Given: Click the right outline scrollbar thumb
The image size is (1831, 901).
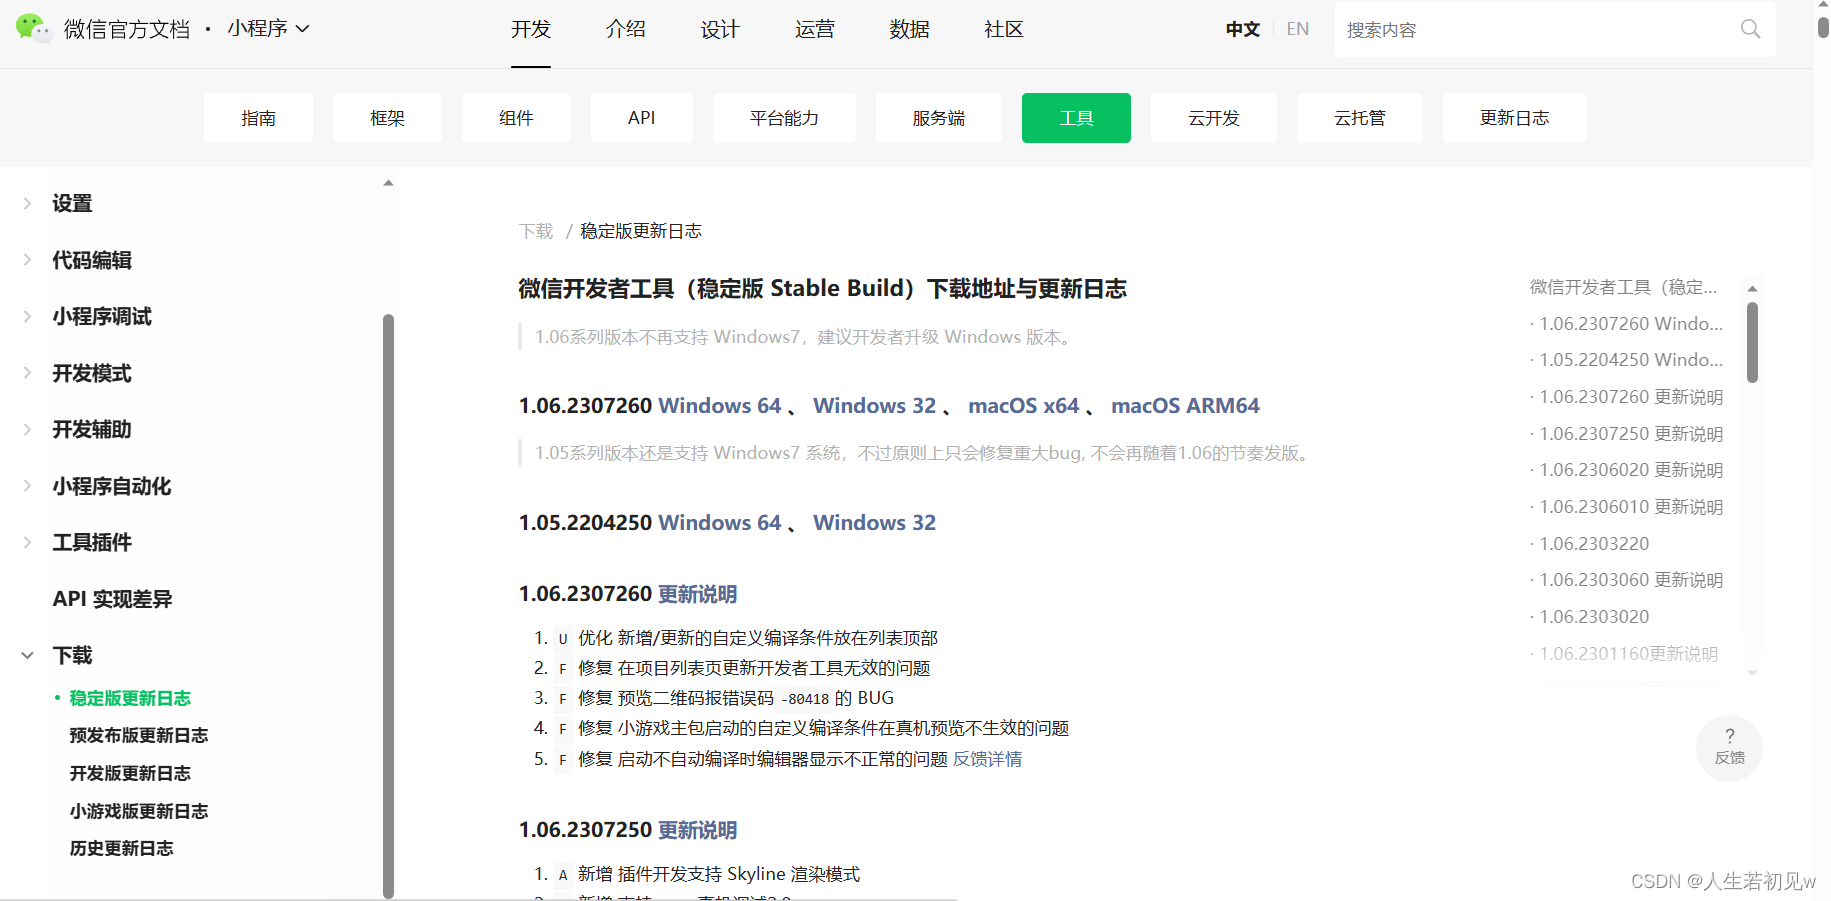Looking at the screenshot, I should (x=1752, y=342).
